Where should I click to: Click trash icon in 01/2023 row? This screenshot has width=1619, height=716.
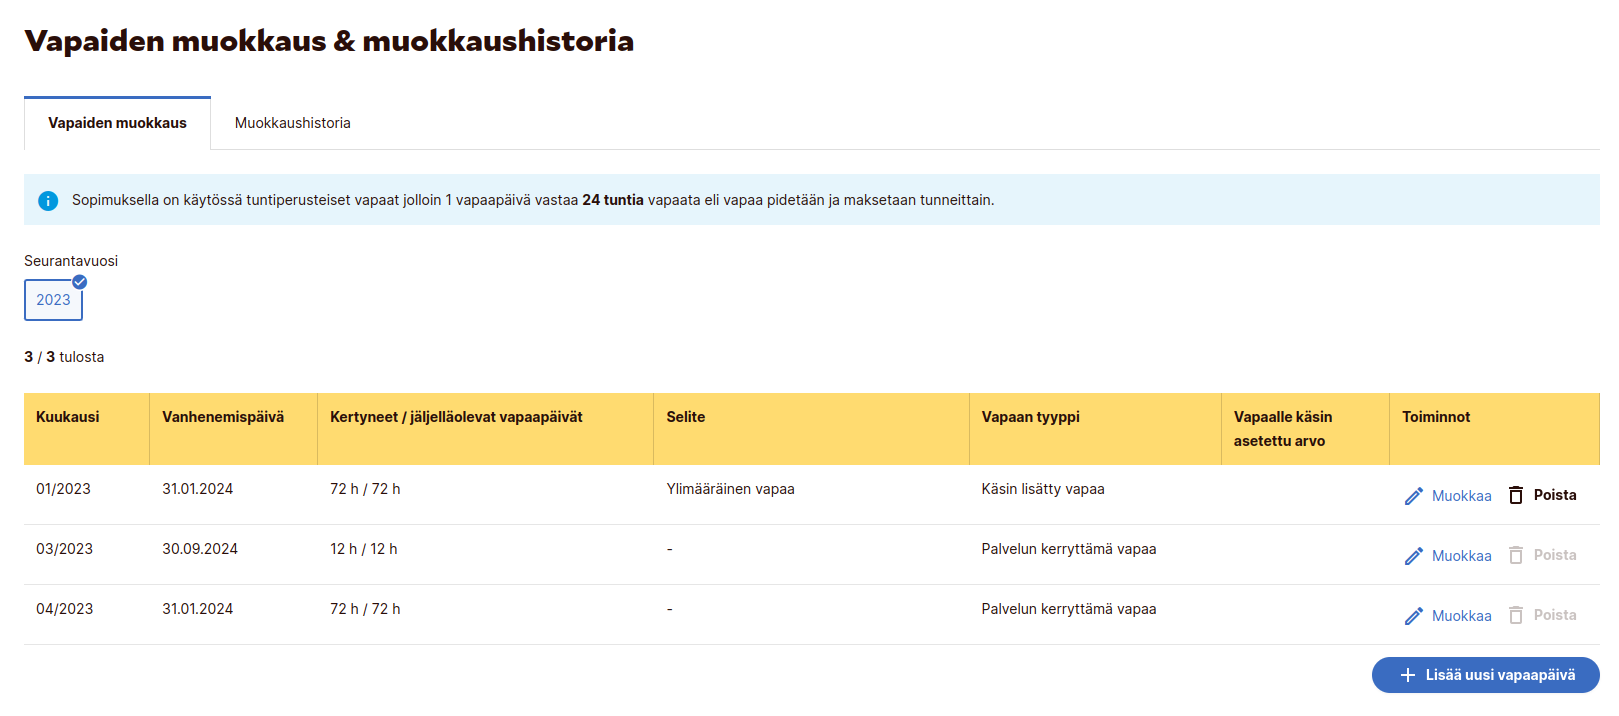pos(1516,495)
